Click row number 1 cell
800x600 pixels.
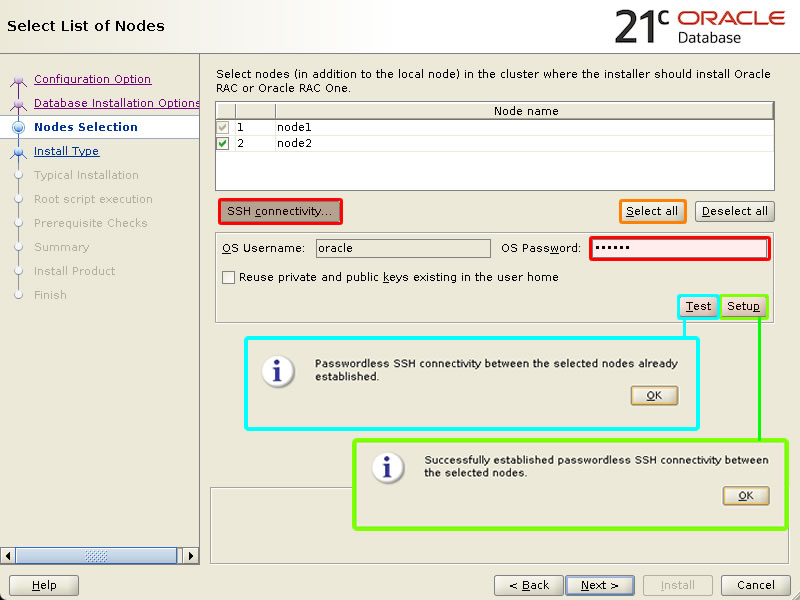point(255,127)
